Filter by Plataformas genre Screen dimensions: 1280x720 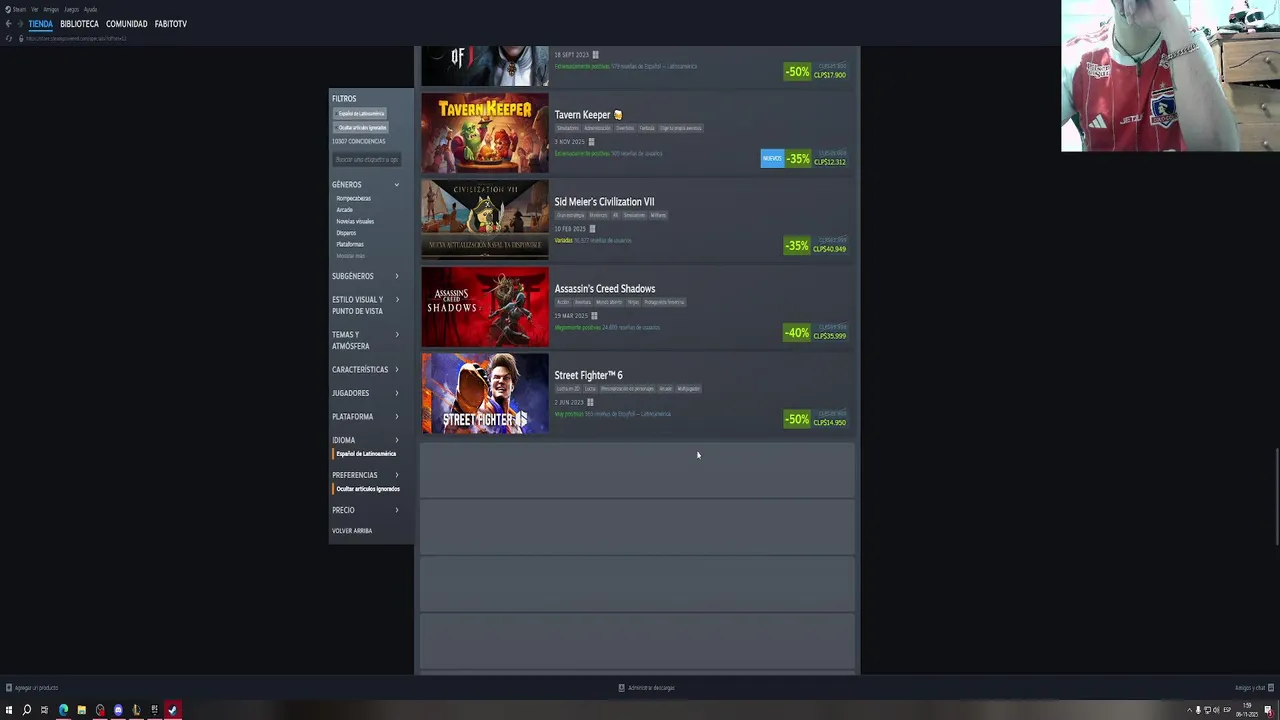(x=350, y=244)
